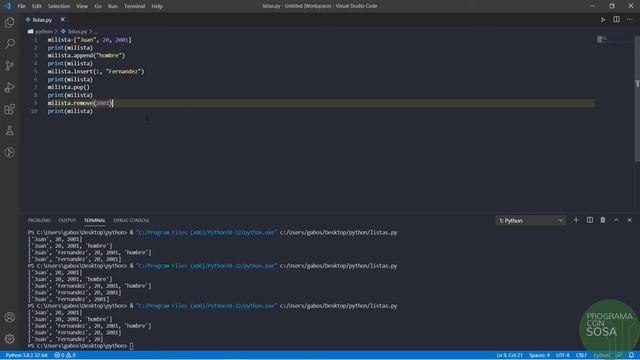Open the View menu

click(82, 6)
